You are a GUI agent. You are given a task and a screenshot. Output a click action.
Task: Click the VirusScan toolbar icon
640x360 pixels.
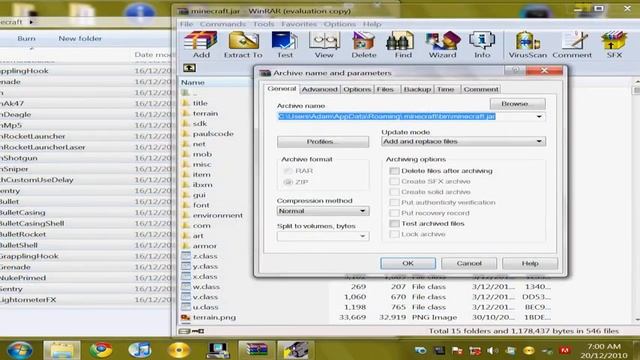(528, 44)
